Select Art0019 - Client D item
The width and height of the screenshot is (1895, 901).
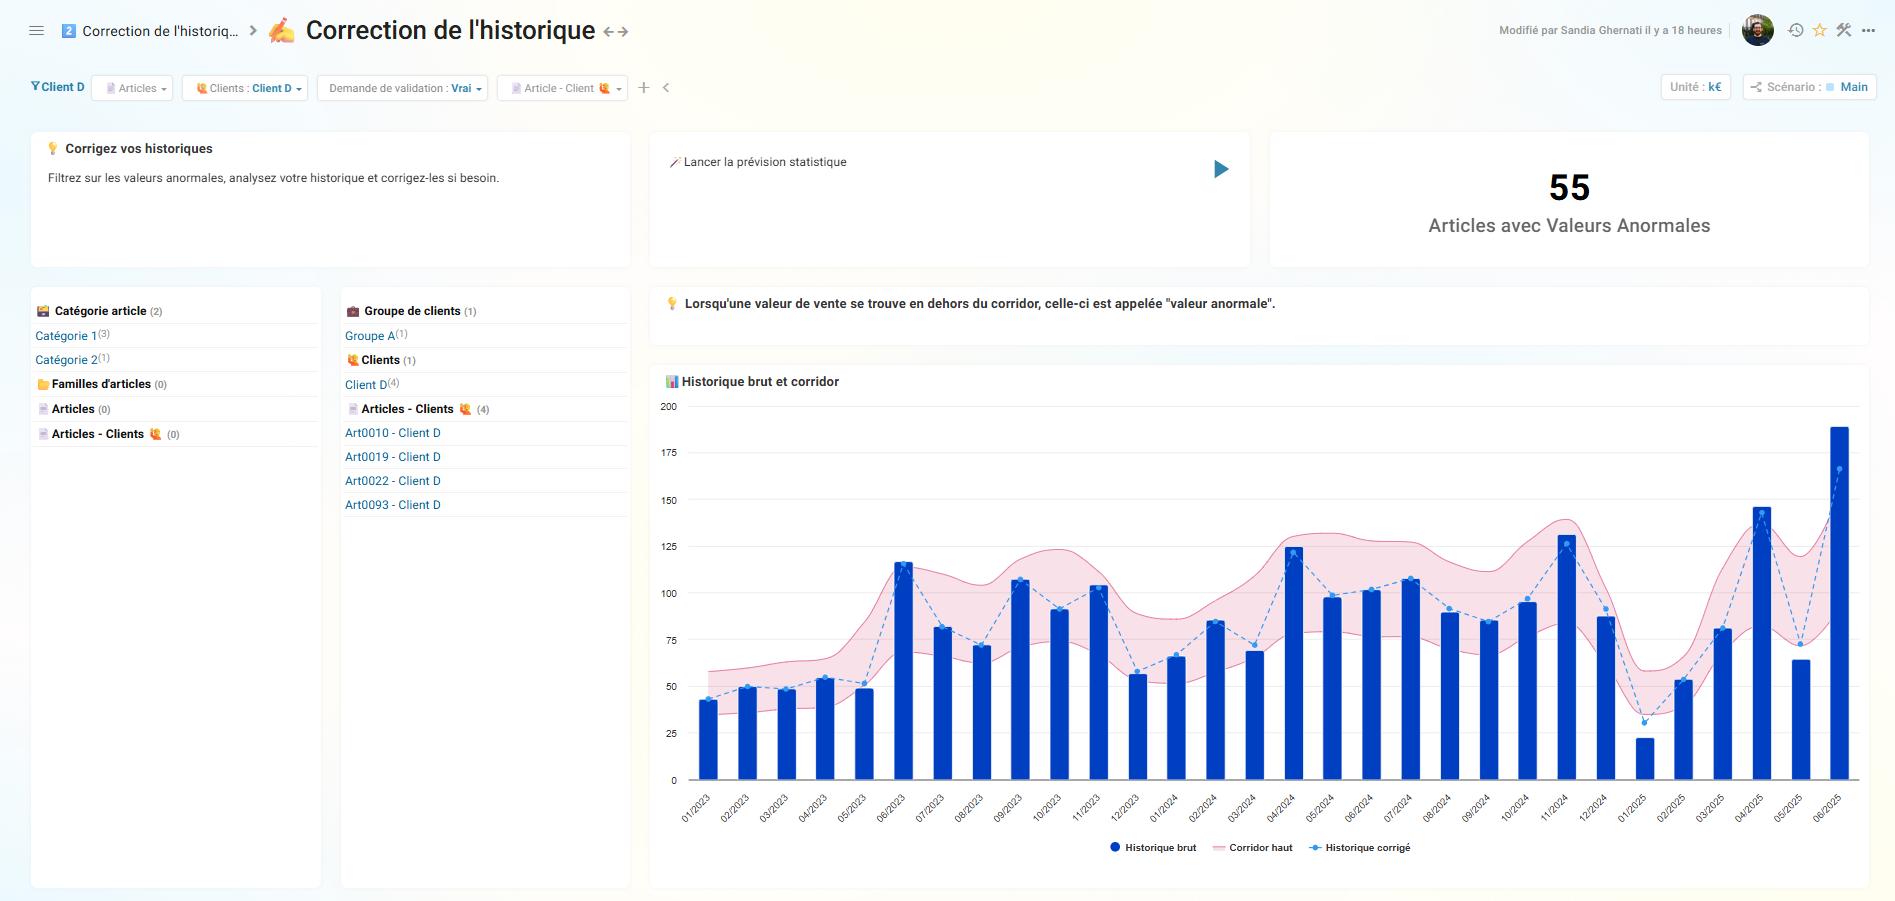point(392,457)
